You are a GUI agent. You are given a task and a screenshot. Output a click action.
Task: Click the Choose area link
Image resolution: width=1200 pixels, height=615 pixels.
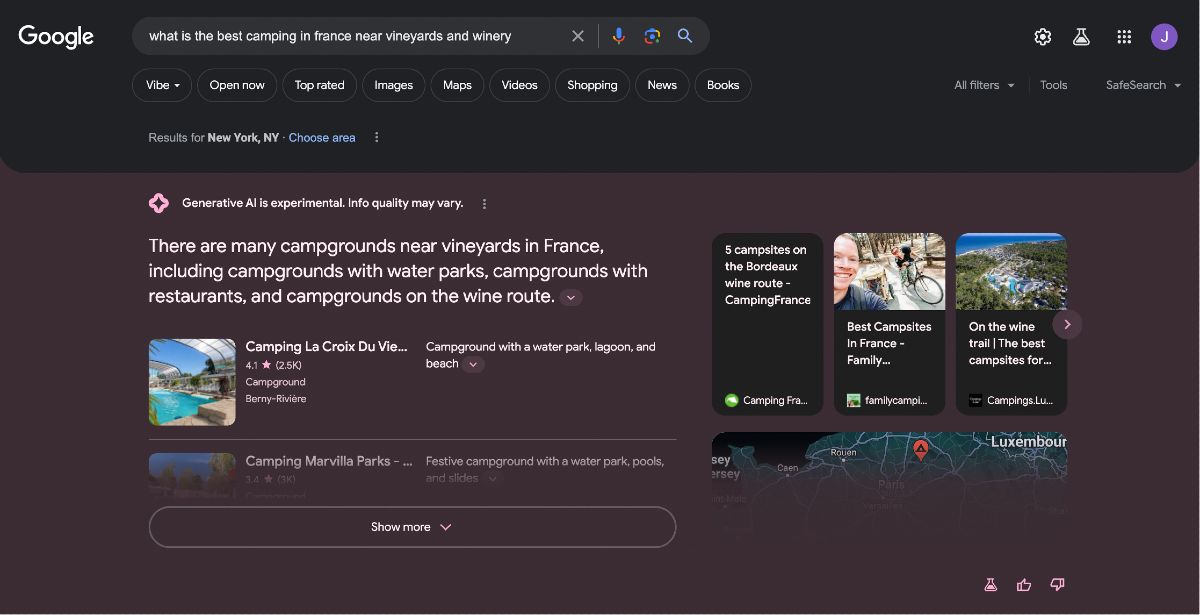tap(322, 138)
